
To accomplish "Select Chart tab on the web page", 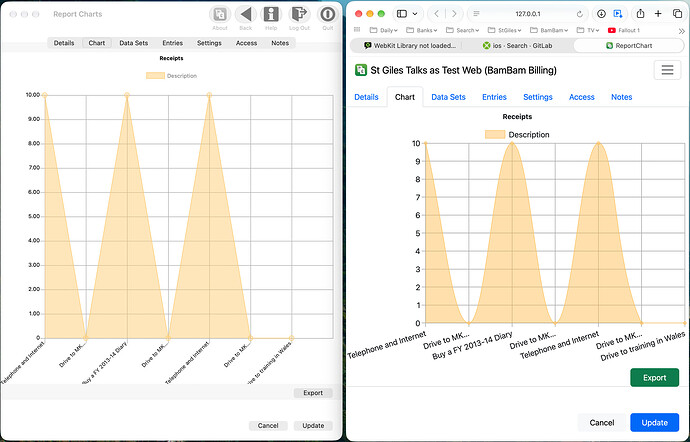I will 405,97.
